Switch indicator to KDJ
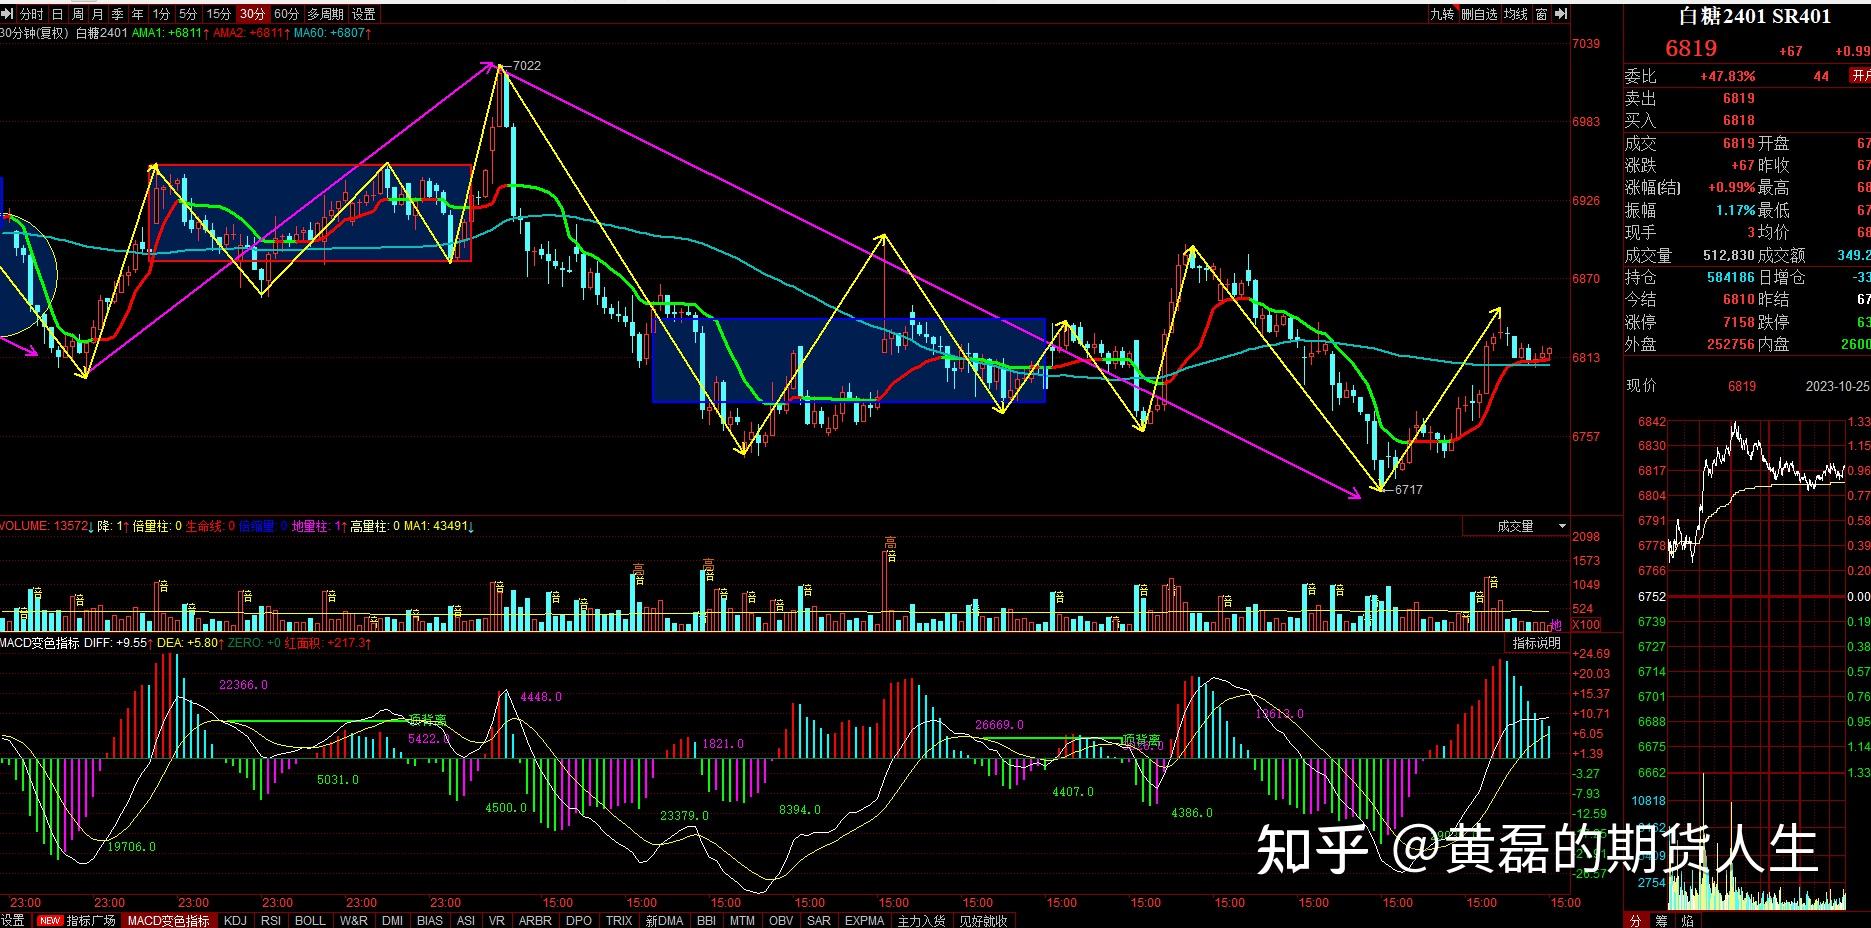The image size is (1871, 928). [x=235, y=920]
